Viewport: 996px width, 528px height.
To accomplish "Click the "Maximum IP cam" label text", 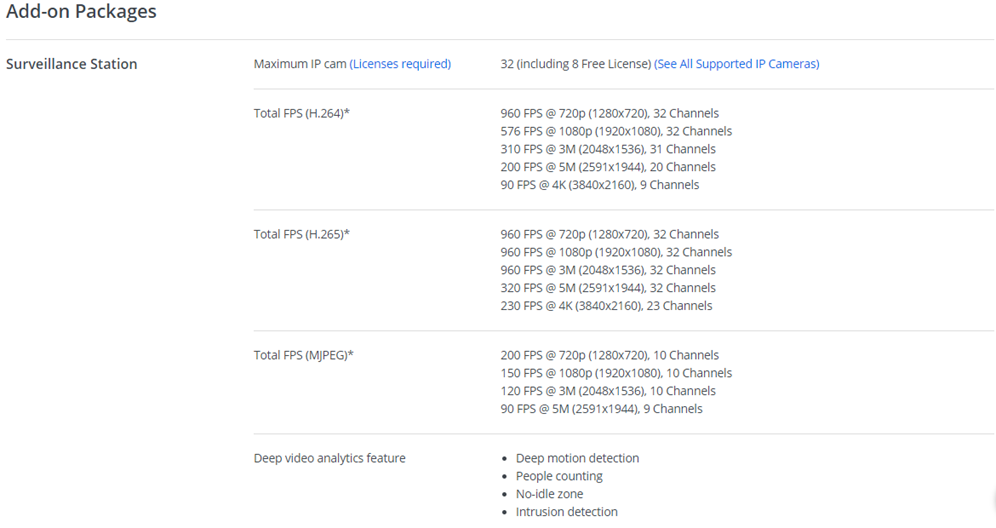I will [300, 64].
